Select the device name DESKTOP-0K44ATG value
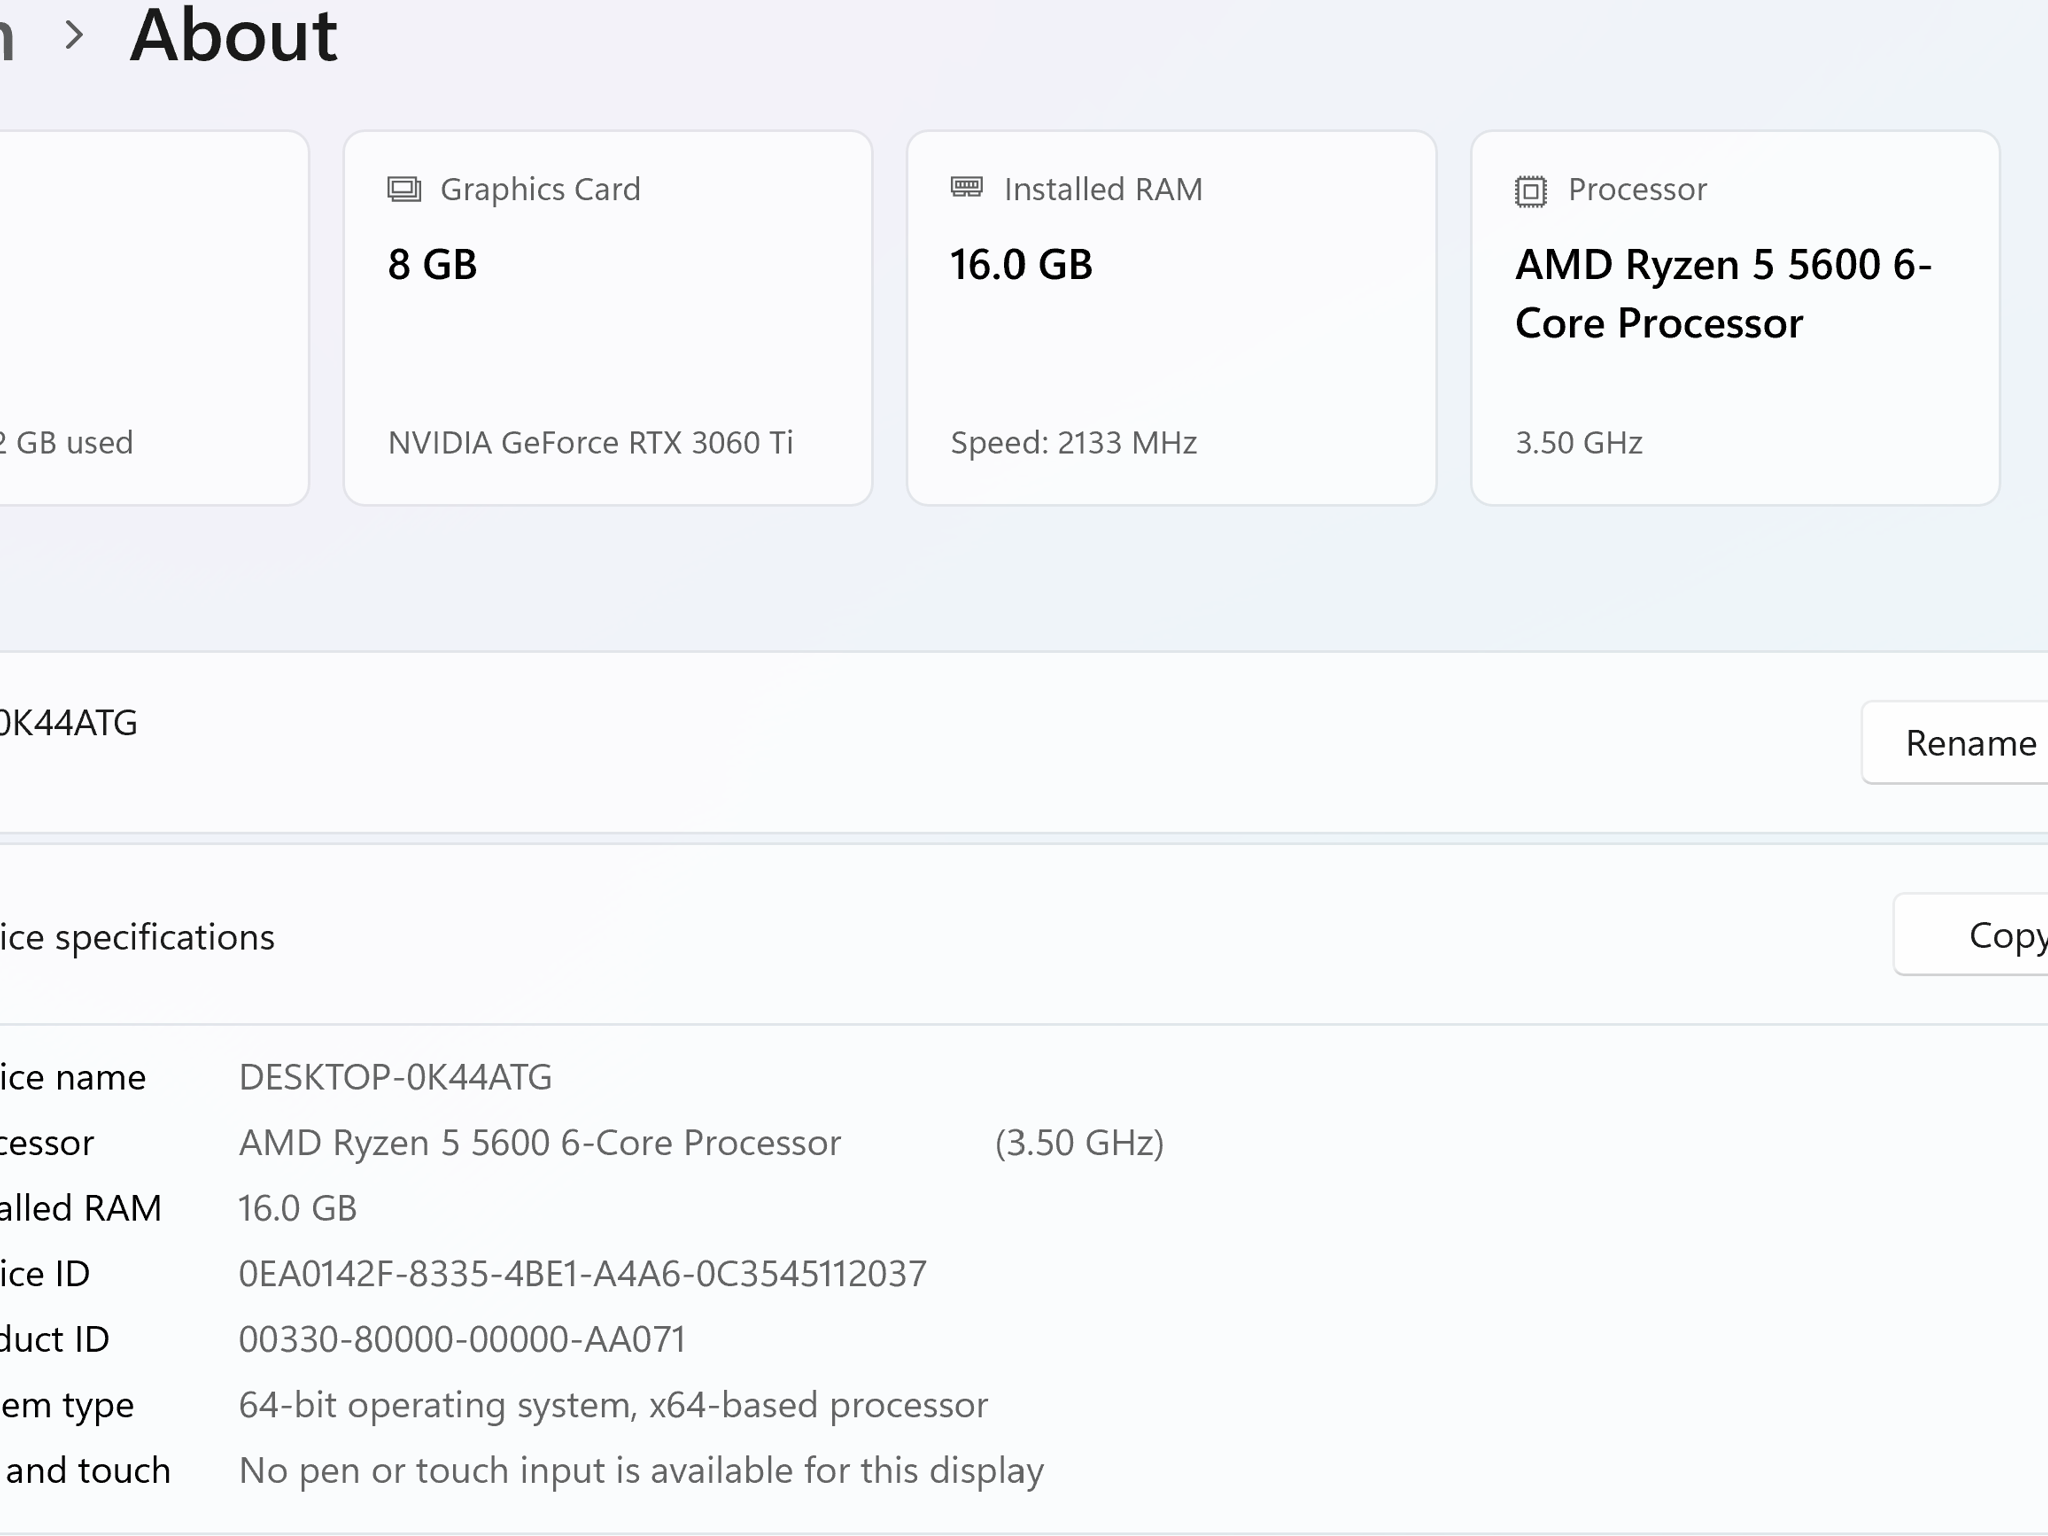 (x=395, y=1077)
